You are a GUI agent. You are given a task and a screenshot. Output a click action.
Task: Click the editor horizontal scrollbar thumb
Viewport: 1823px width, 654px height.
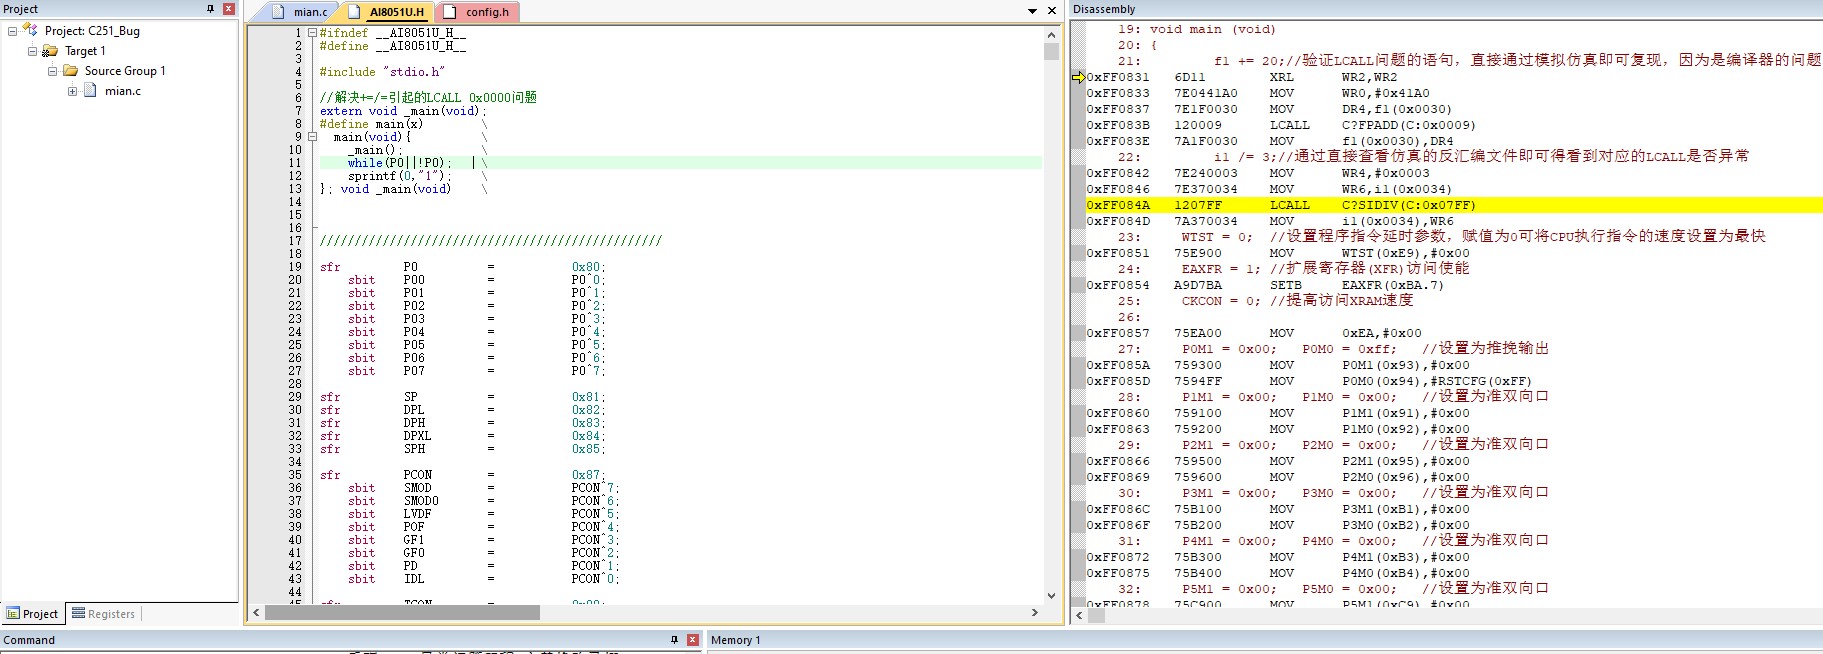coord(402,612)
